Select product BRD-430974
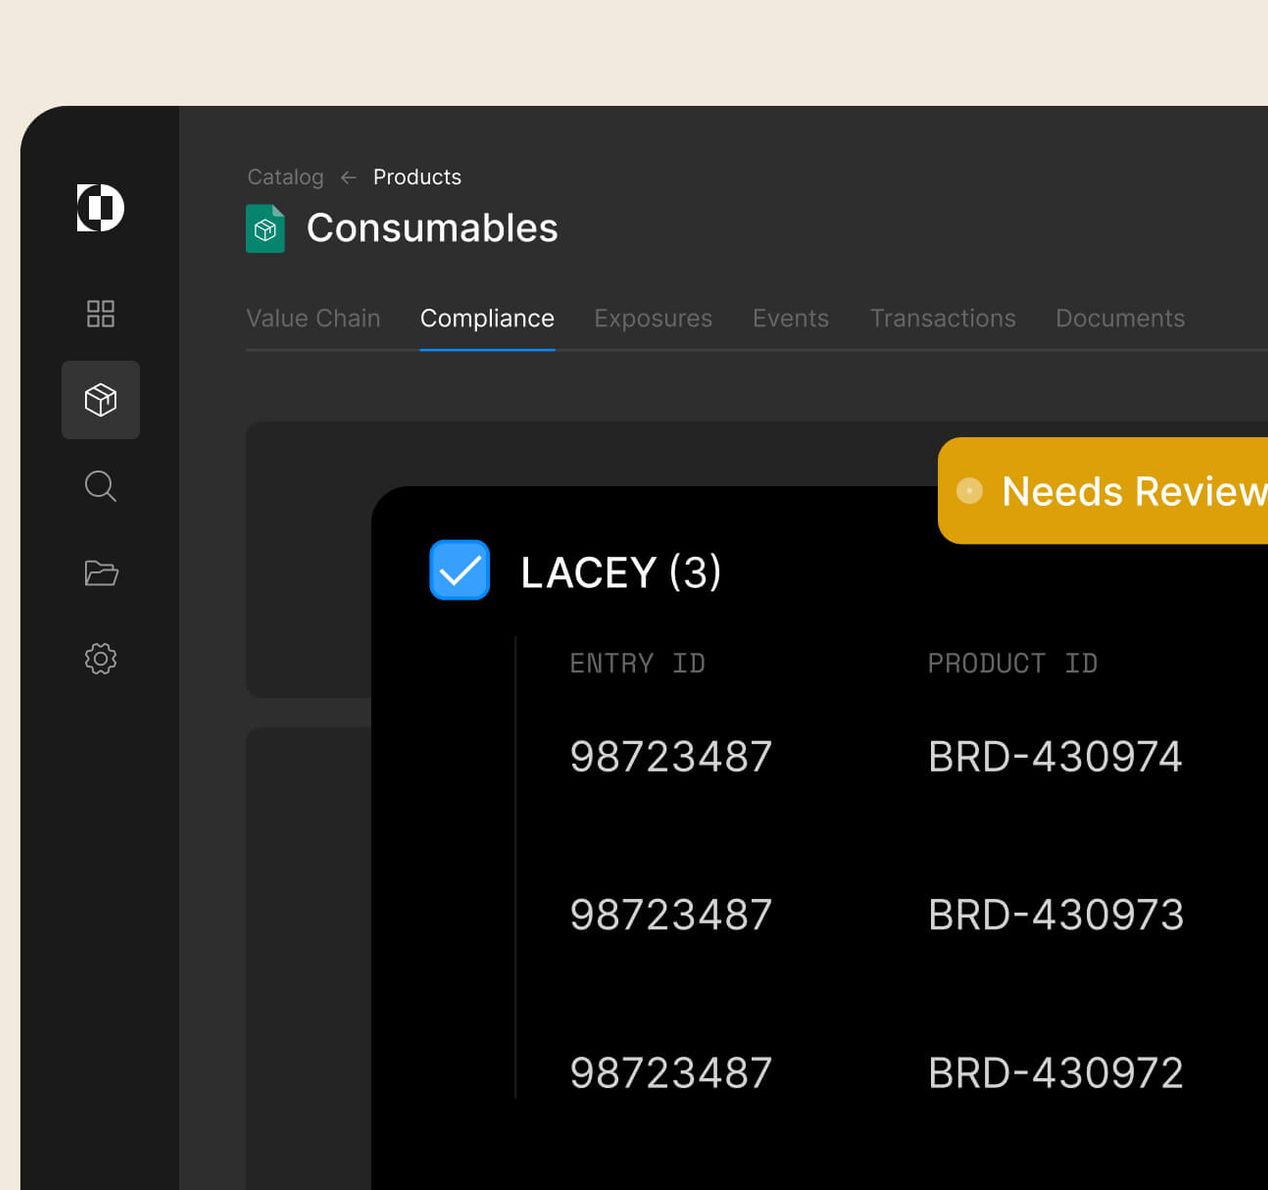The width and height of the screenshot is (1268, 1190). (1055, 757)
